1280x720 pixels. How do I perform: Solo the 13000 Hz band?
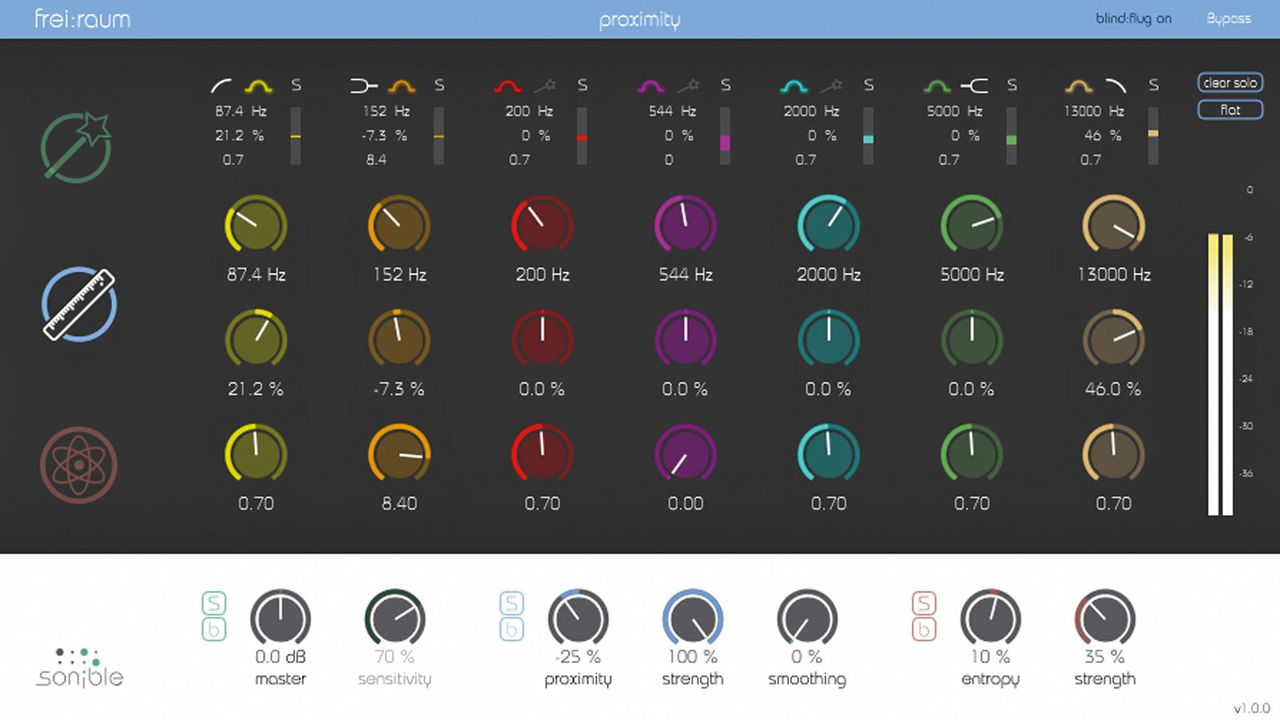point(1154,86)
